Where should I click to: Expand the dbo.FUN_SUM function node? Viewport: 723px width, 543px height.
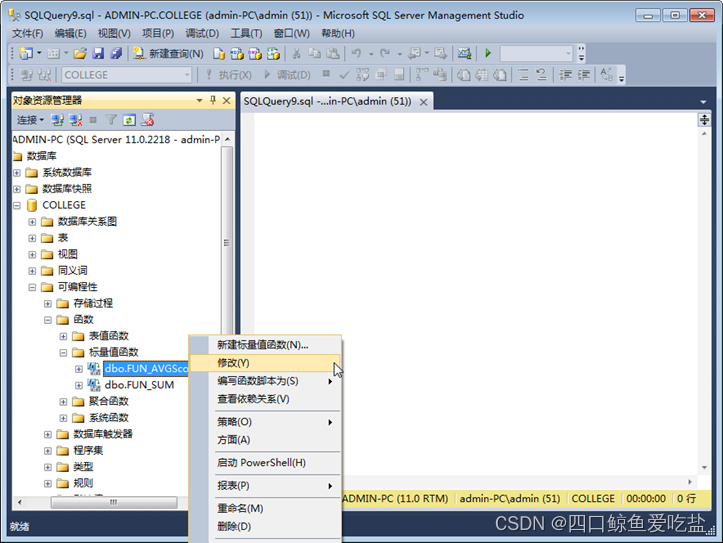click(x=79, y=385)
